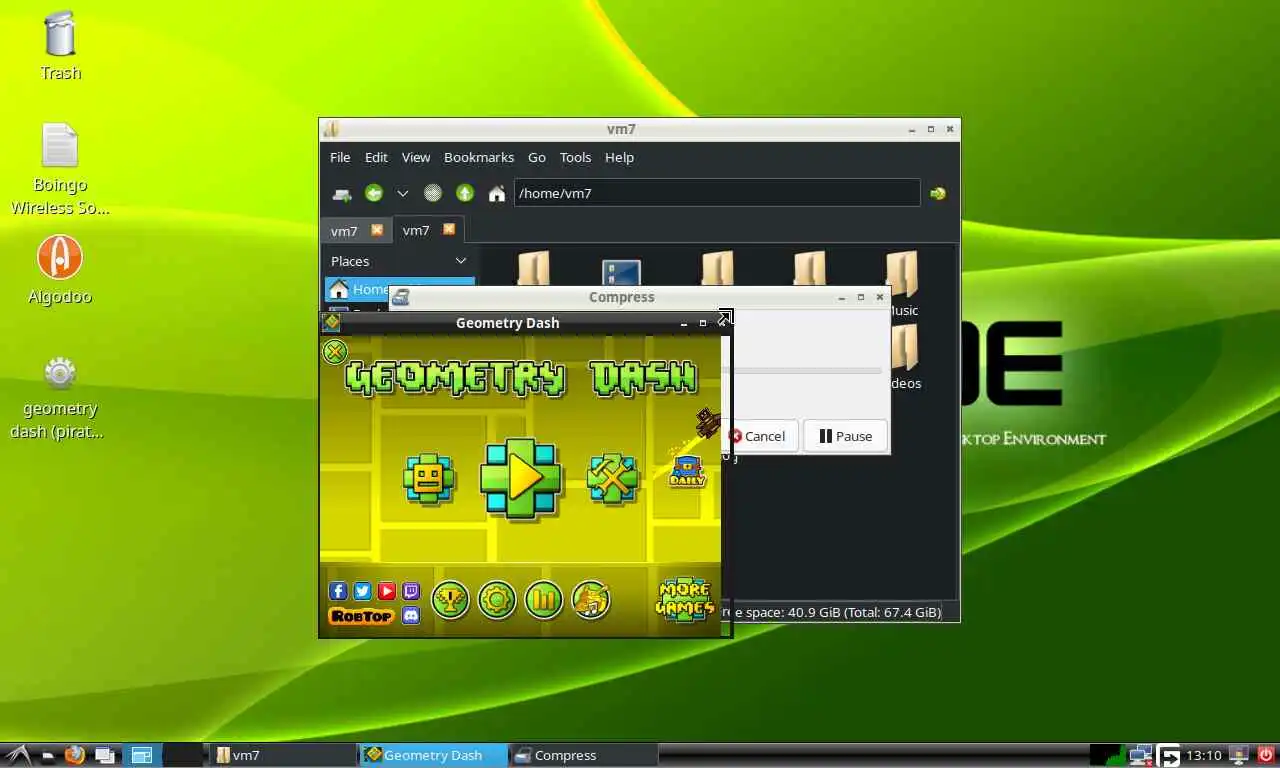Start playing with the big Play button
This screenshot has height=768, width=1280.
click(519, 478)
